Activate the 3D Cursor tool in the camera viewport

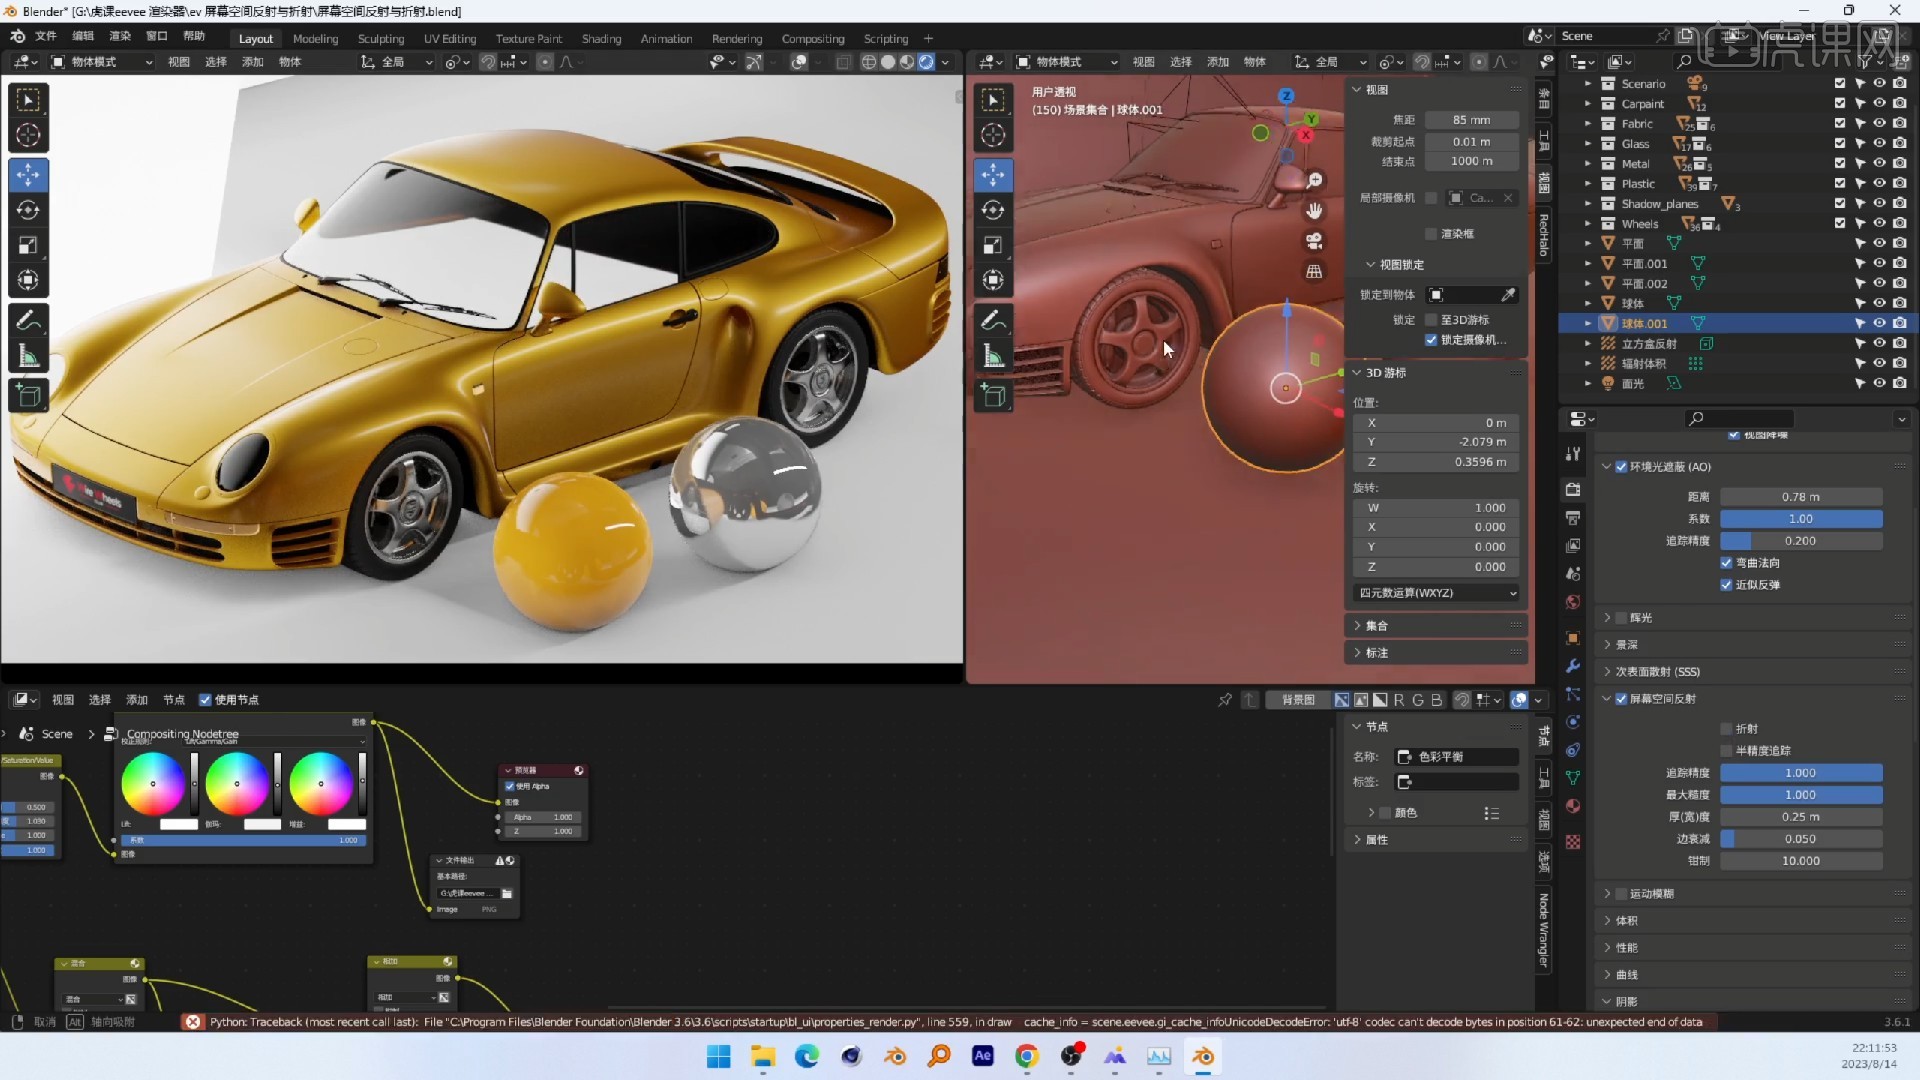pyautogui.click(x=993, y=134)
